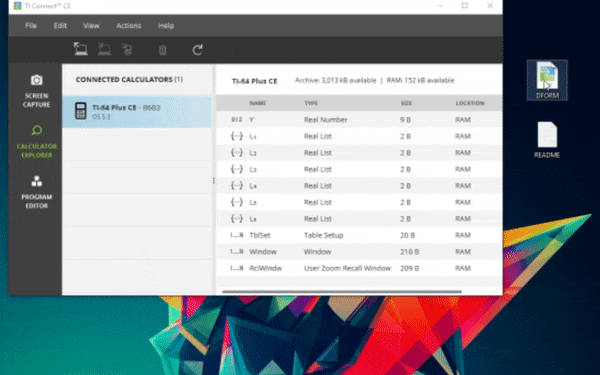Sort by the TYPE column header

tap(311, 103)
